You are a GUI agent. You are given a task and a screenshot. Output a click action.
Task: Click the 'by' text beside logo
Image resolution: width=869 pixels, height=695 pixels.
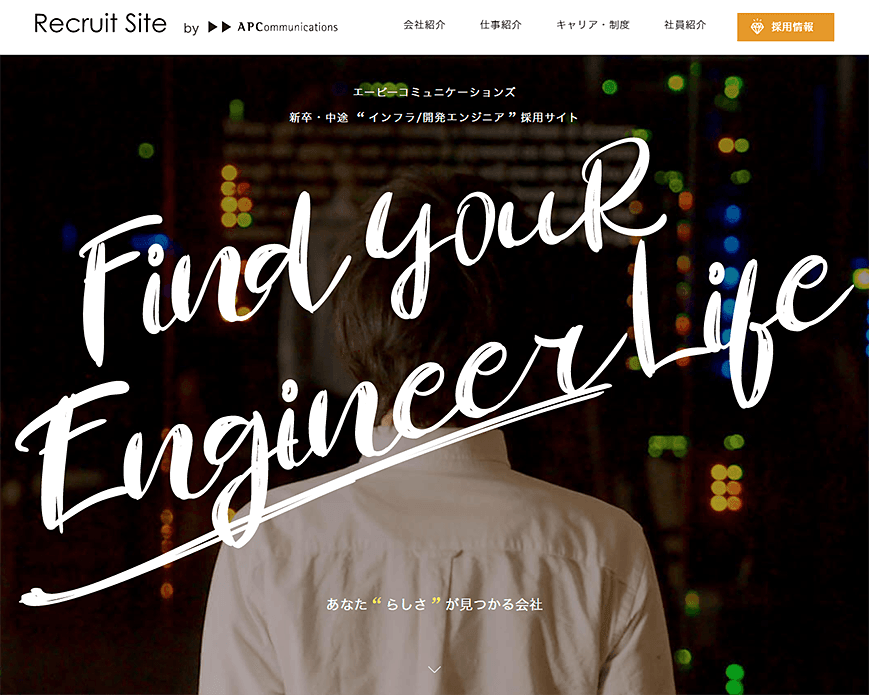click(191, 28)
